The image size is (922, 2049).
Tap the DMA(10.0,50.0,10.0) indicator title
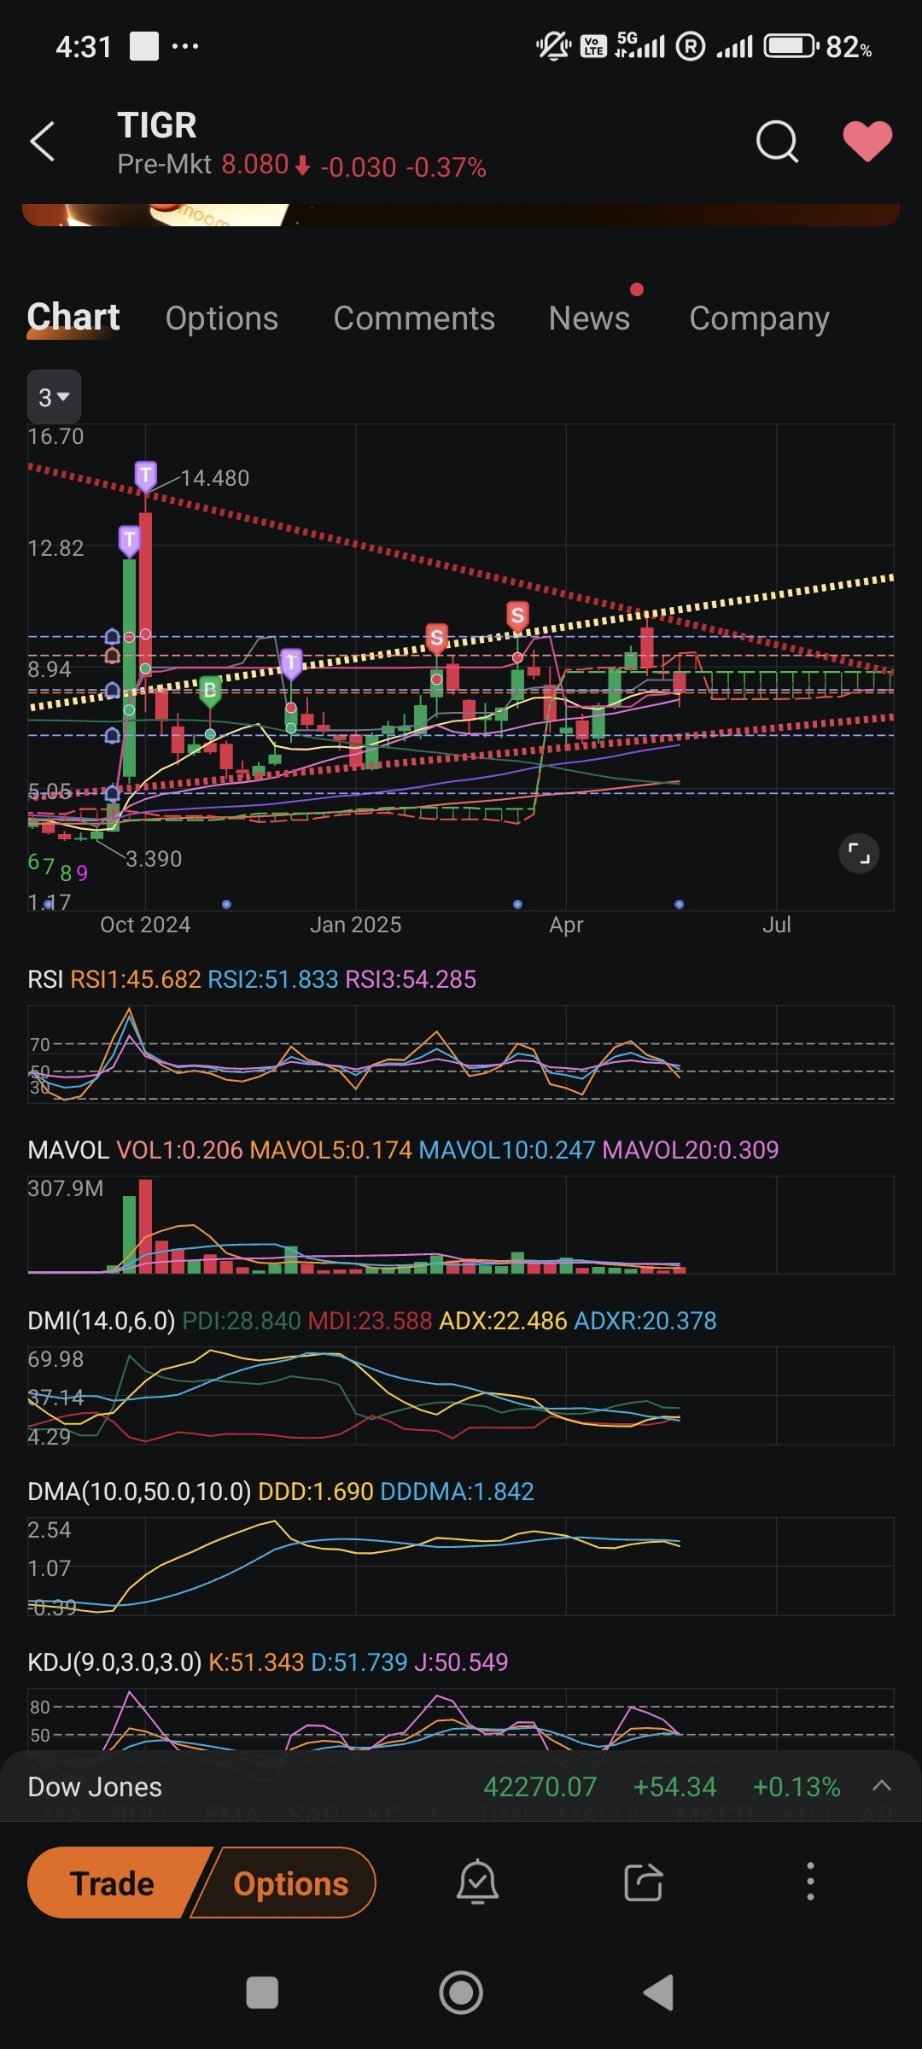click(x=139, y=1492)
